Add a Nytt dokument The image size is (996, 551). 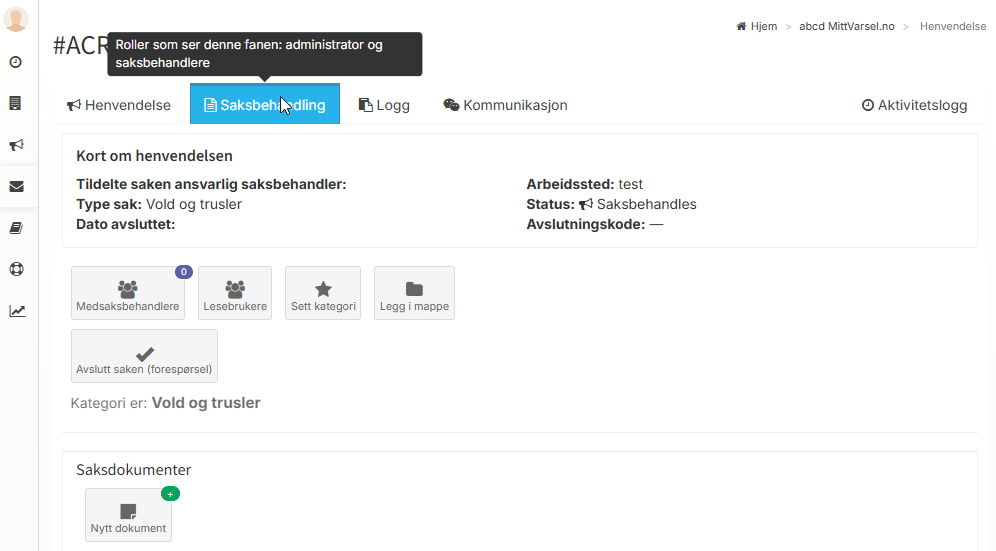(128, 515)
